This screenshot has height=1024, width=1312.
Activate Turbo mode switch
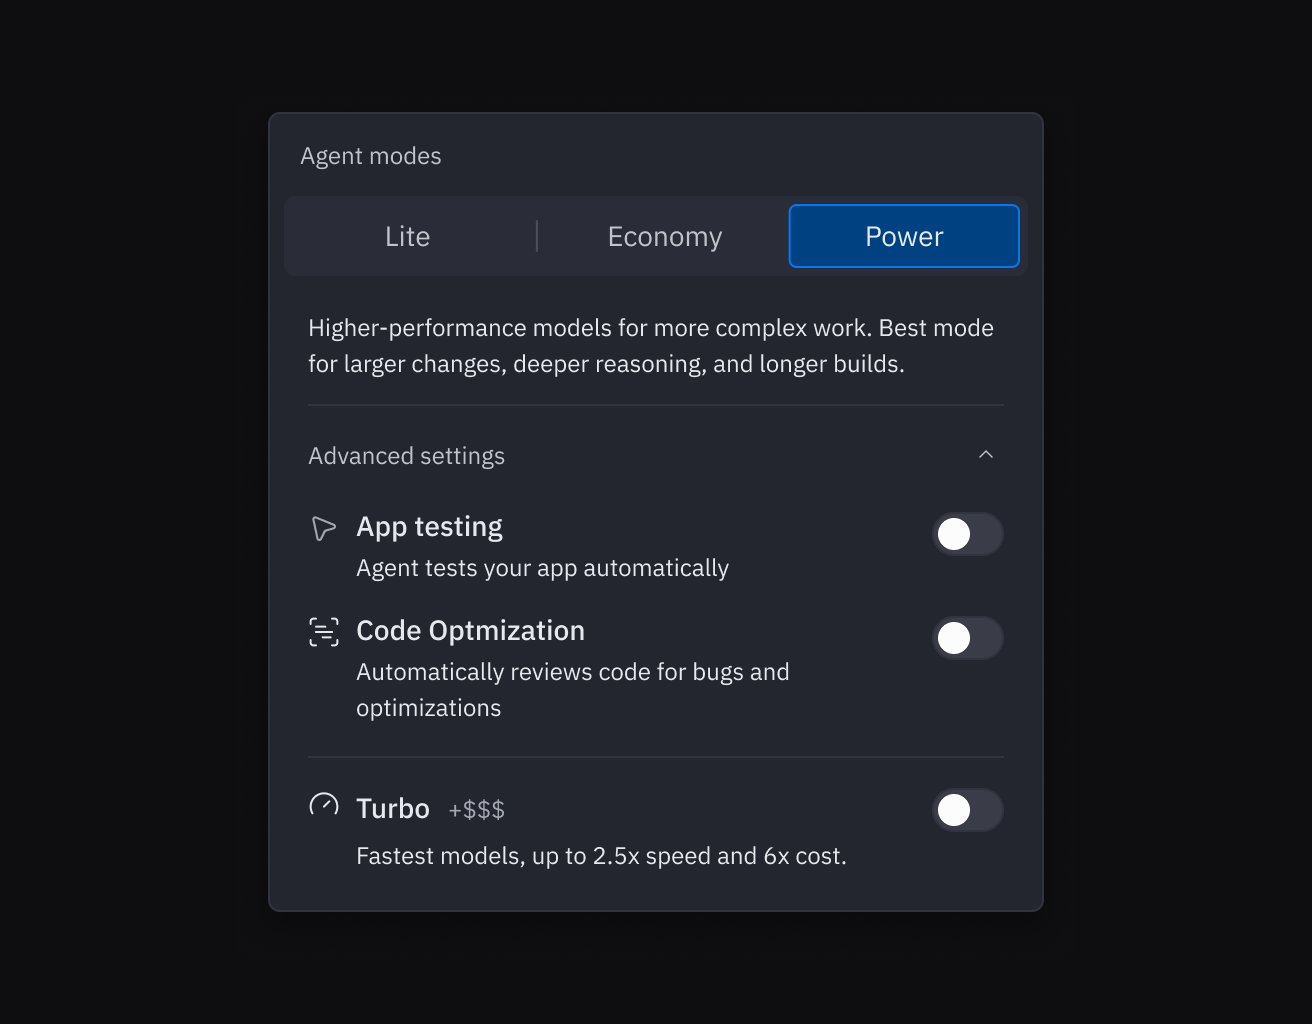[x=968, y=810]
